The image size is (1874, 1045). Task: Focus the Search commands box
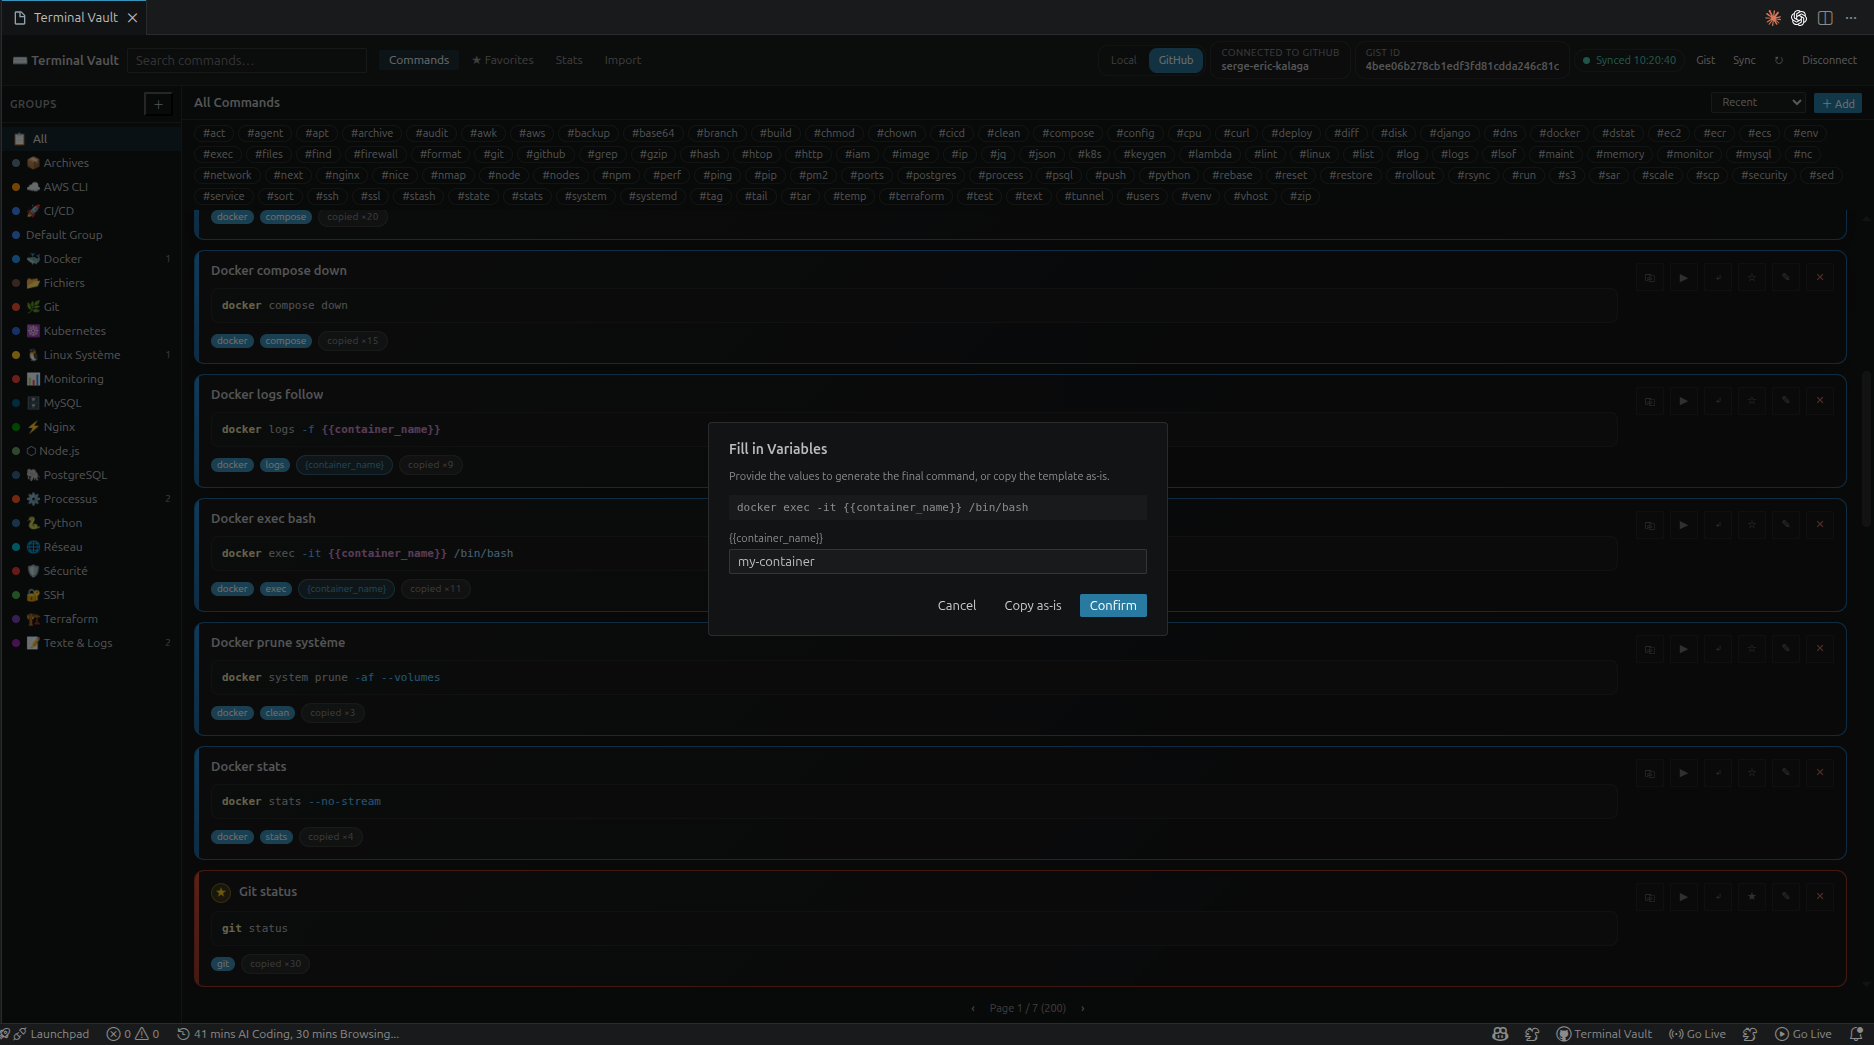247,60
